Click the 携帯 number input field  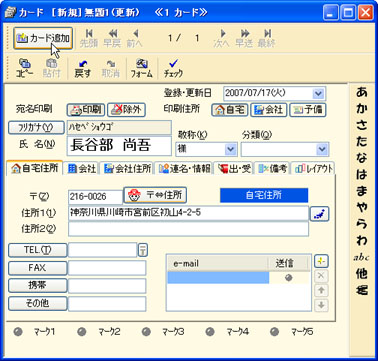pyautogui.click(x=107, y=286)
